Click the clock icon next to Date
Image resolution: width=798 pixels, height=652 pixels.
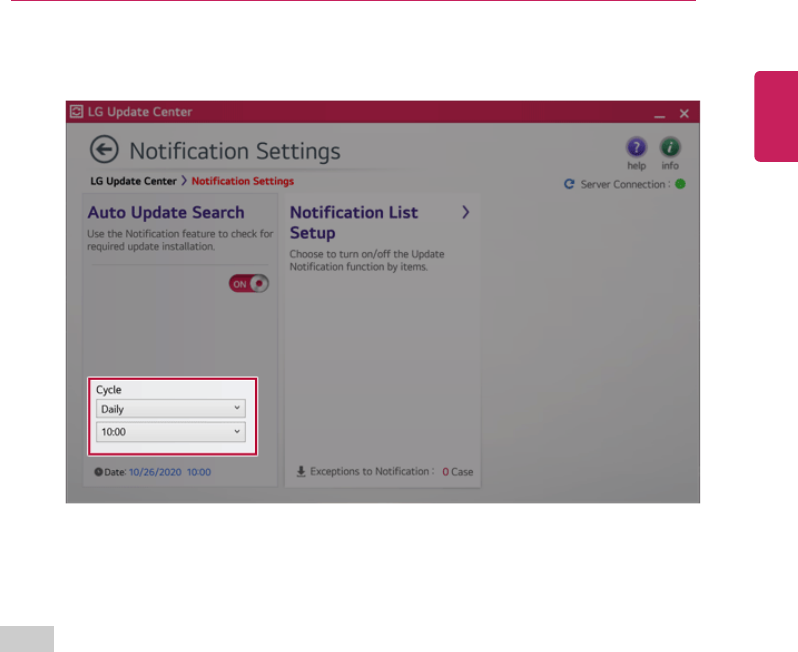[x=98, y=472]
